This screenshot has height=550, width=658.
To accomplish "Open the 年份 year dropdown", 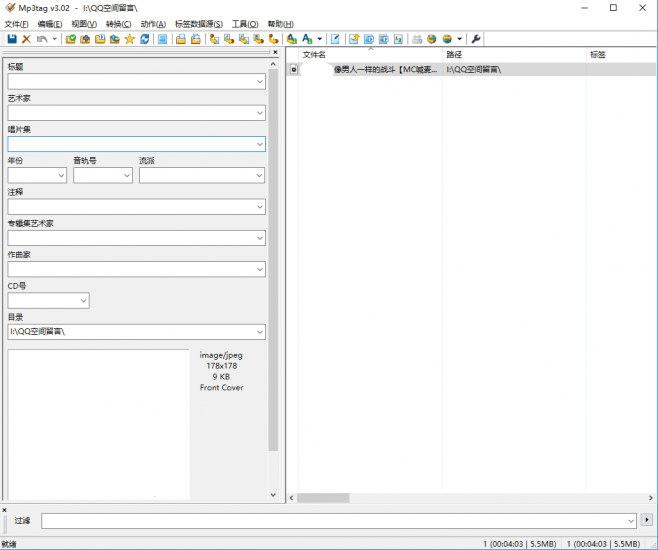I will pyautogui.click(x=60, y=175).
